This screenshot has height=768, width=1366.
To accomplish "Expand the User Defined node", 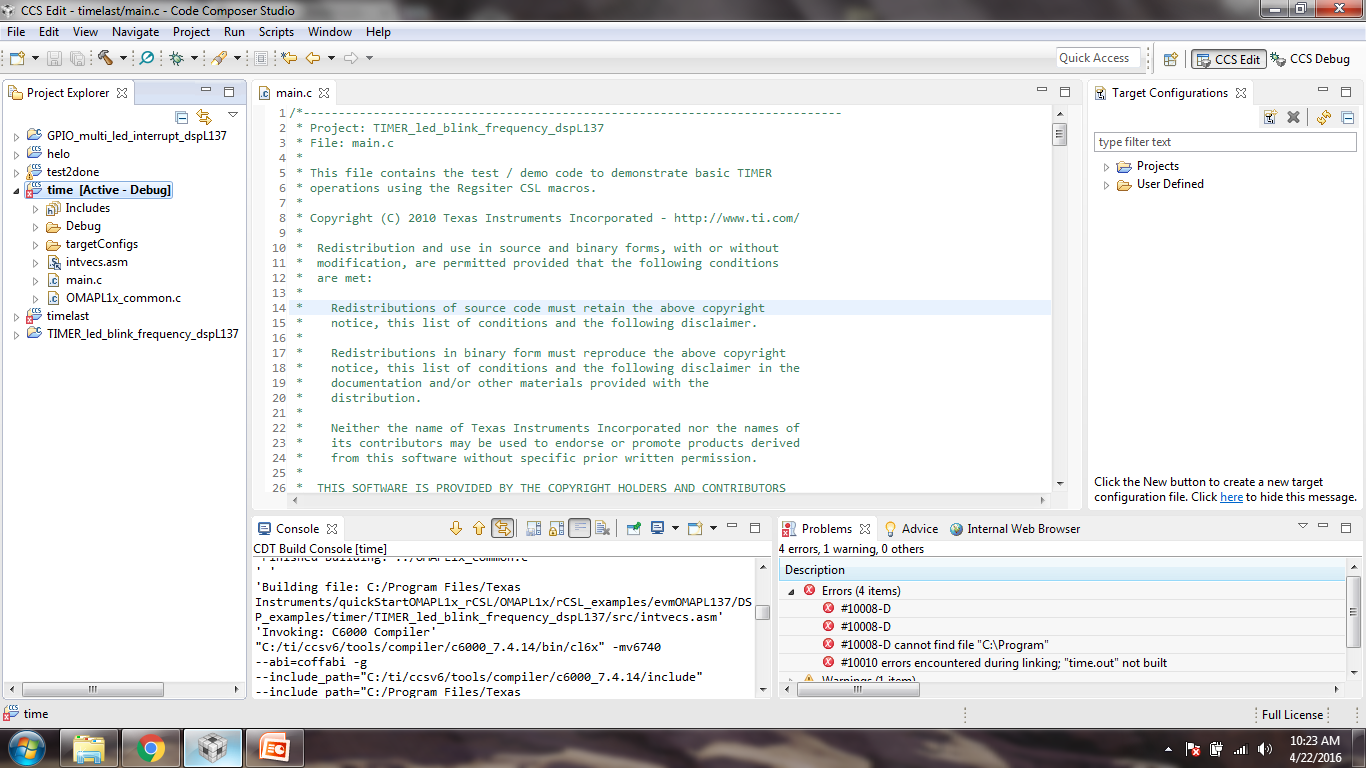I will click(x=1106, y=184).
